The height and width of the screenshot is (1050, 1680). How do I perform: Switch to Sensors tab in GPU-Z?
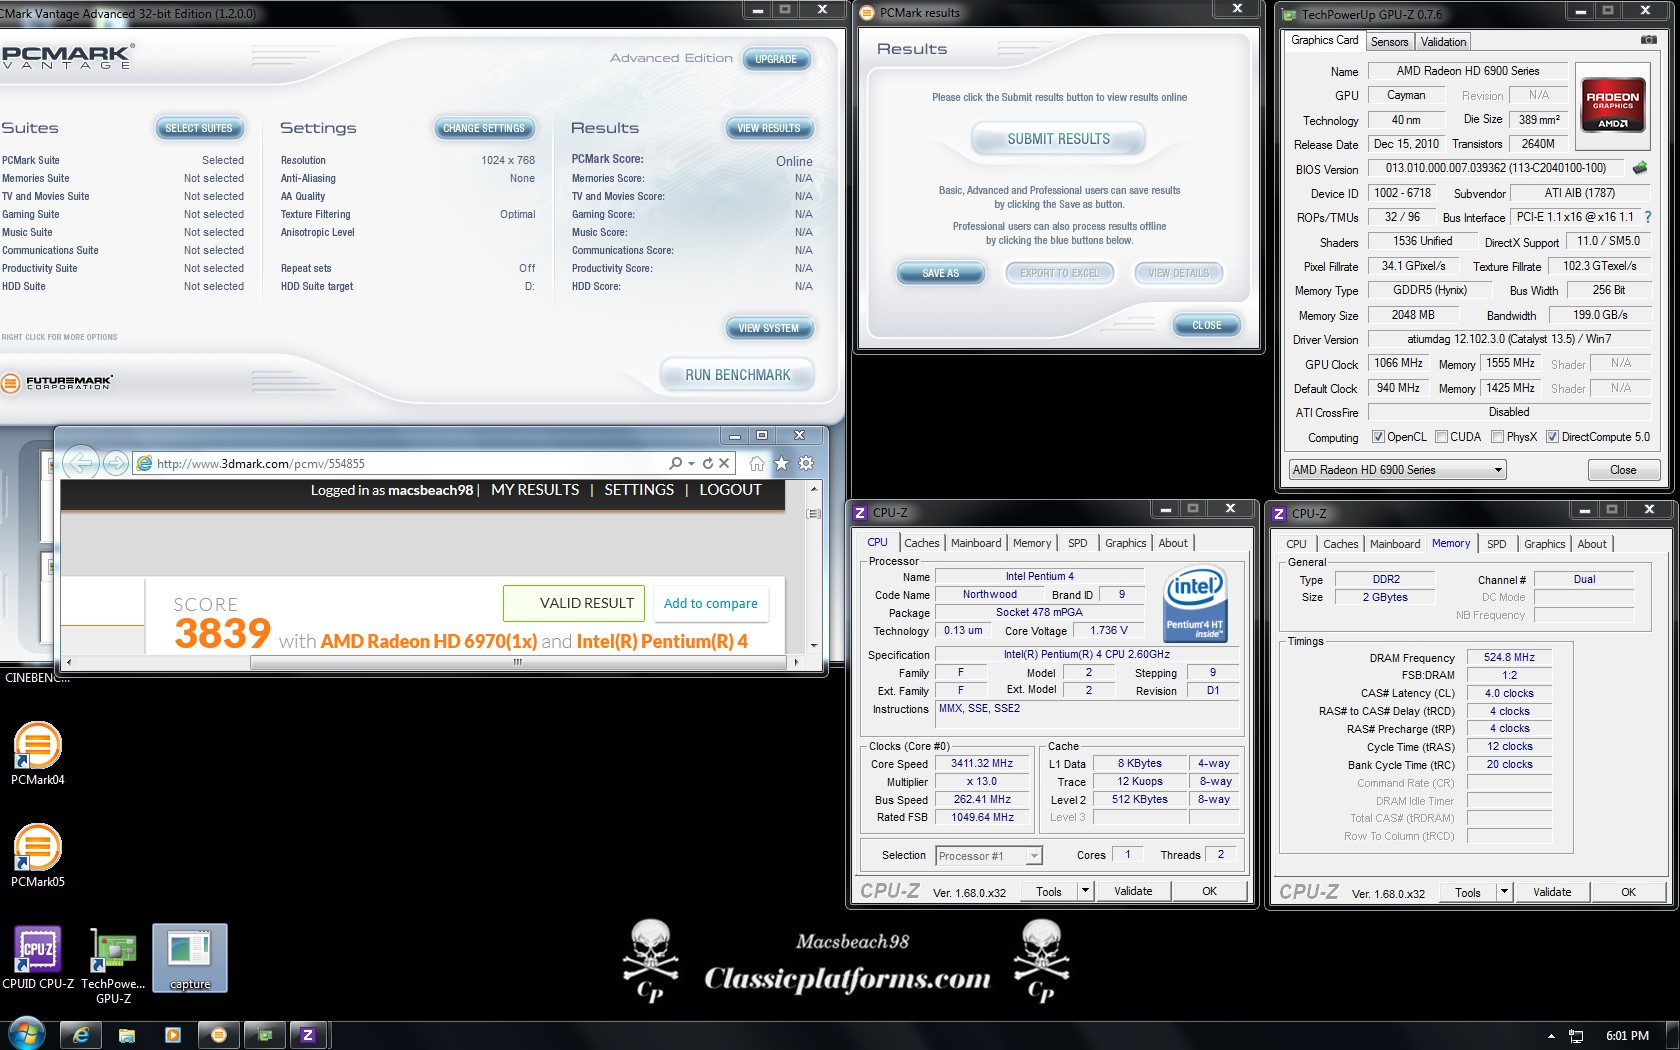click(1389, 42)
